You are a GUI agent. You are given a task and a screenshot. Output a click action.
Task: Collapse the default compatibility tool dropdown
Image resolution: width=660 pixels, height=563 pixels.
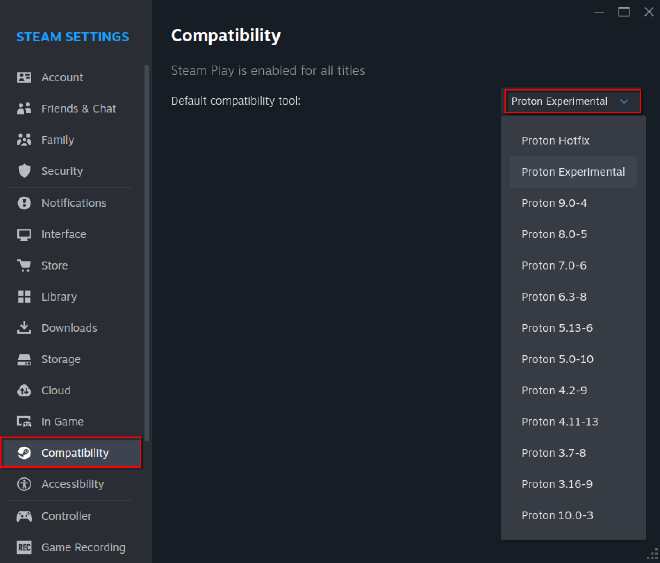tap(571, 101)
